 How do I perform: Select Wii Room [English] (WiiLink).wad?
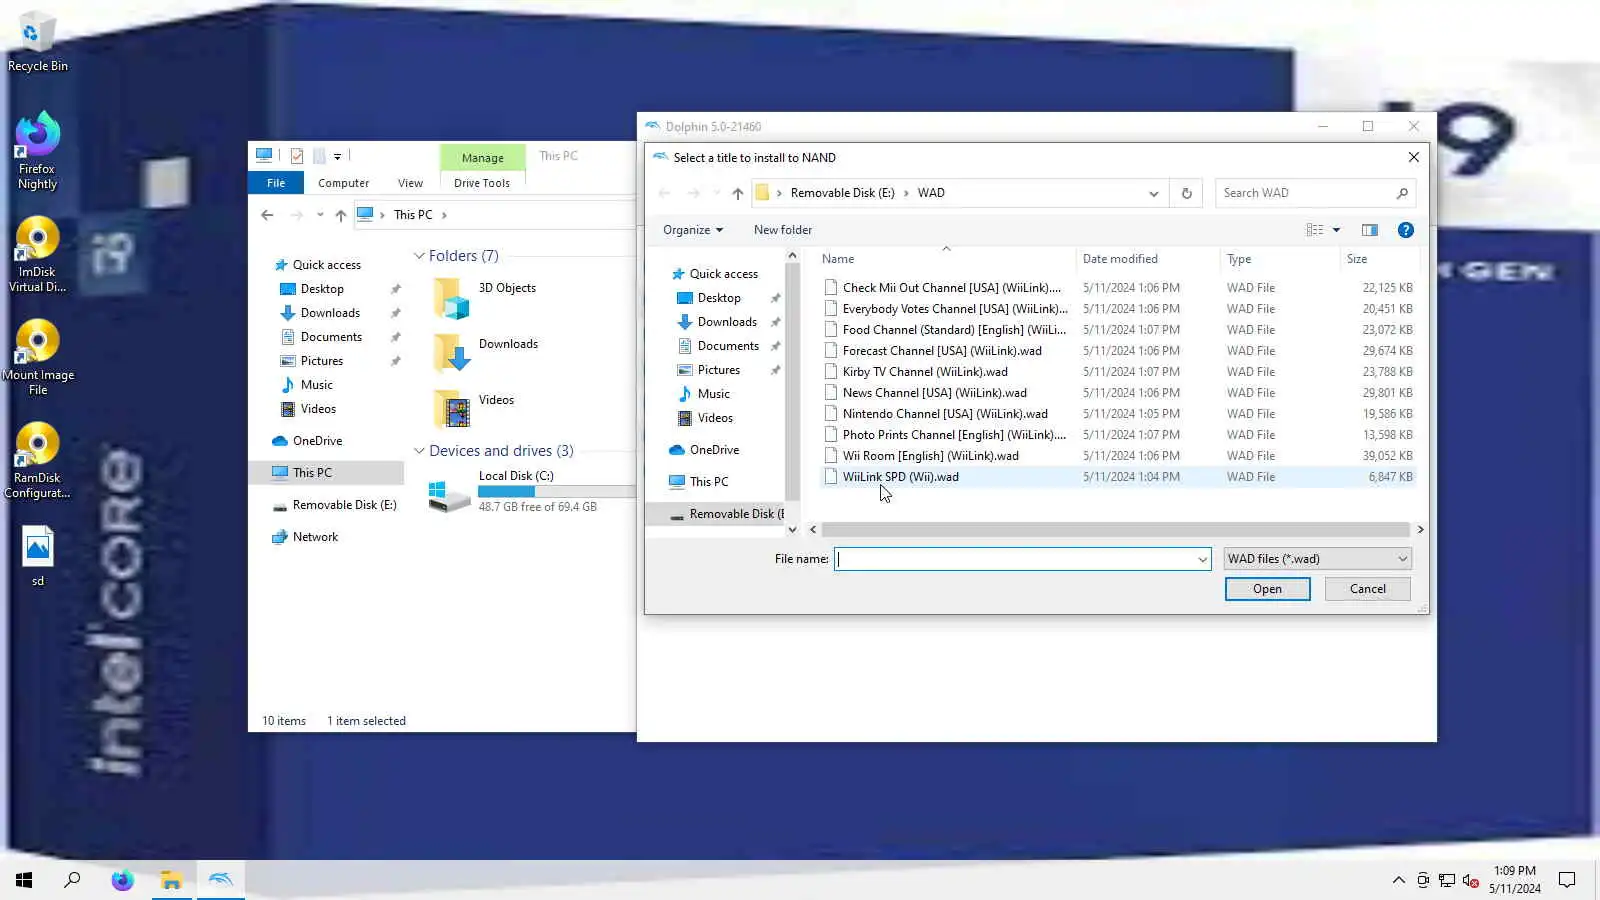point(1118,456)
